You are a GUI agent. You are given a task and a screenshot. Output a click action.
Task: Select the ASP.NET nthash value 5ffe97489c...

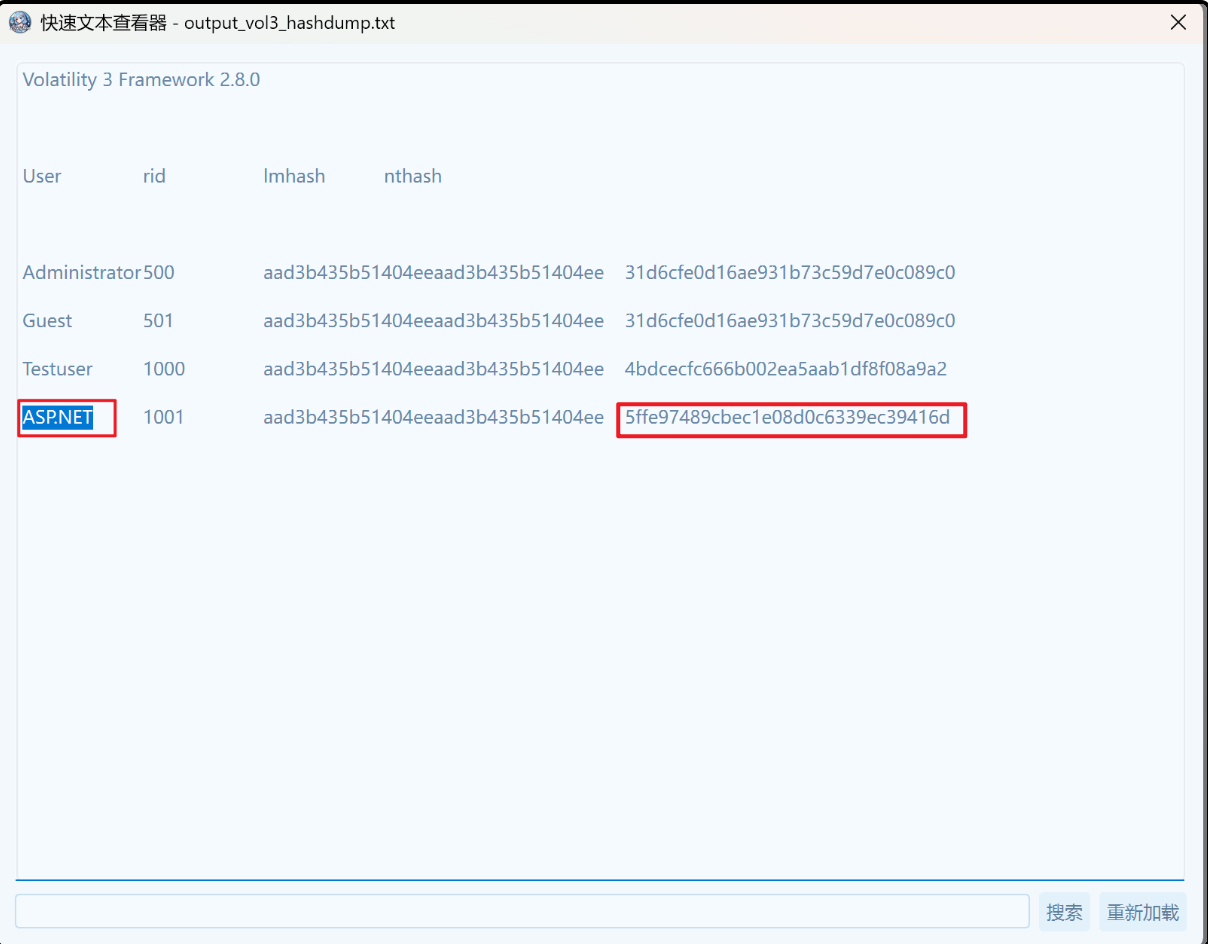(787, 417)
